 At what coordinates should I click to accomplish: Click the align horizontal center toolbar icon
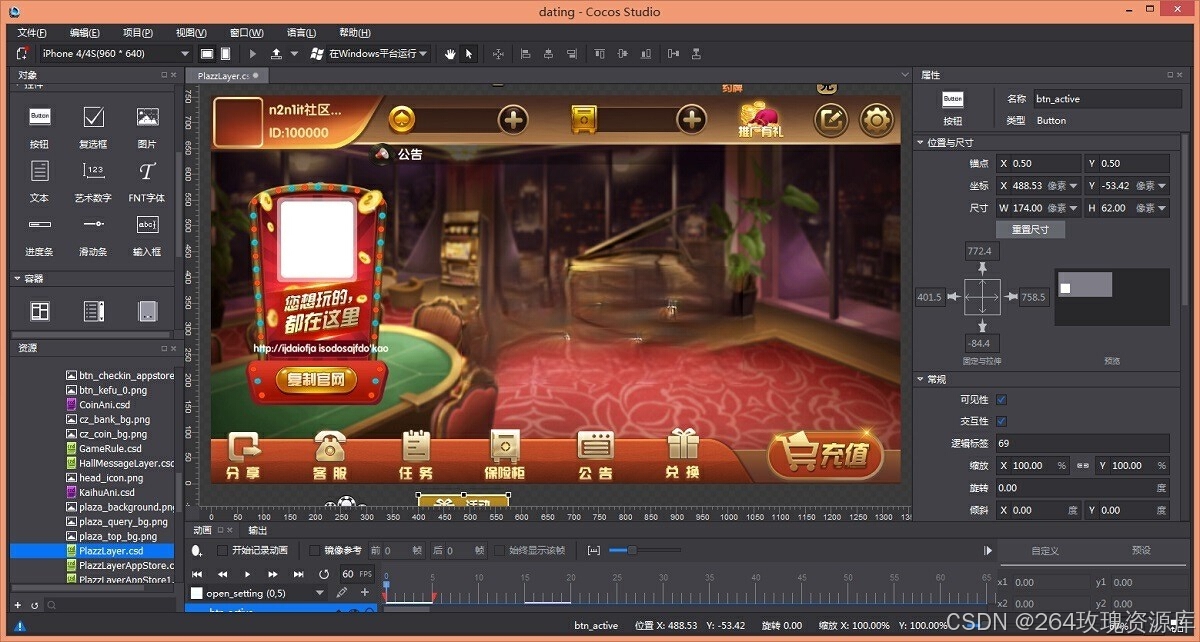pyautogui.click(x=549, y=53)
